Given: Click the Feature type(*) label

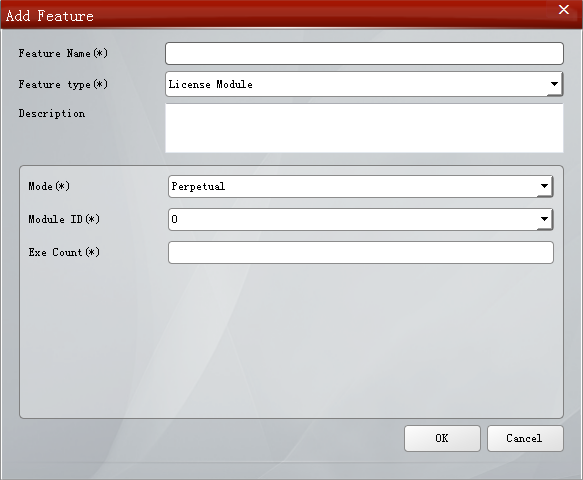Looking at the screenshot, I should tap(63, 84).
